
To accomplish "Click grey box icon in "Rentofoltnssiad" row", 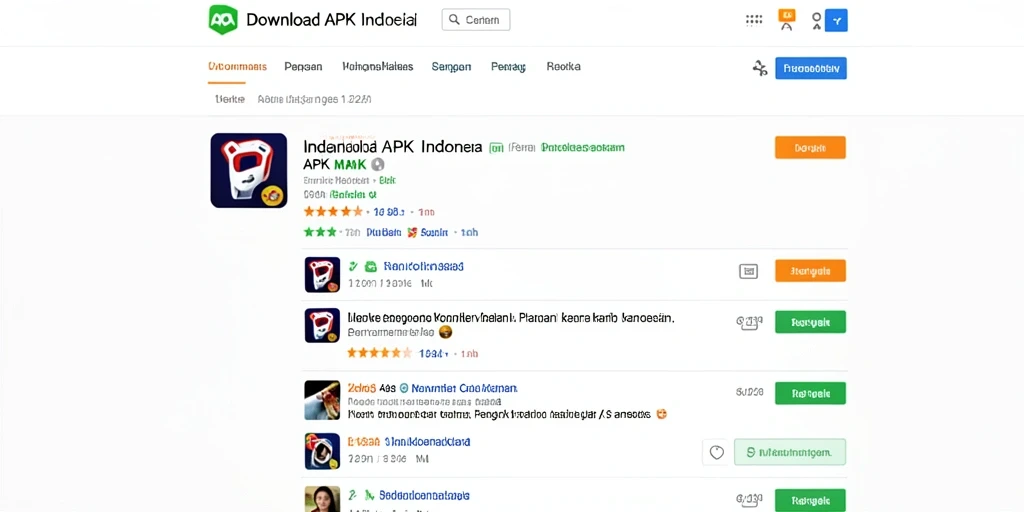I will pyautogui.click(x=748, y=271).
